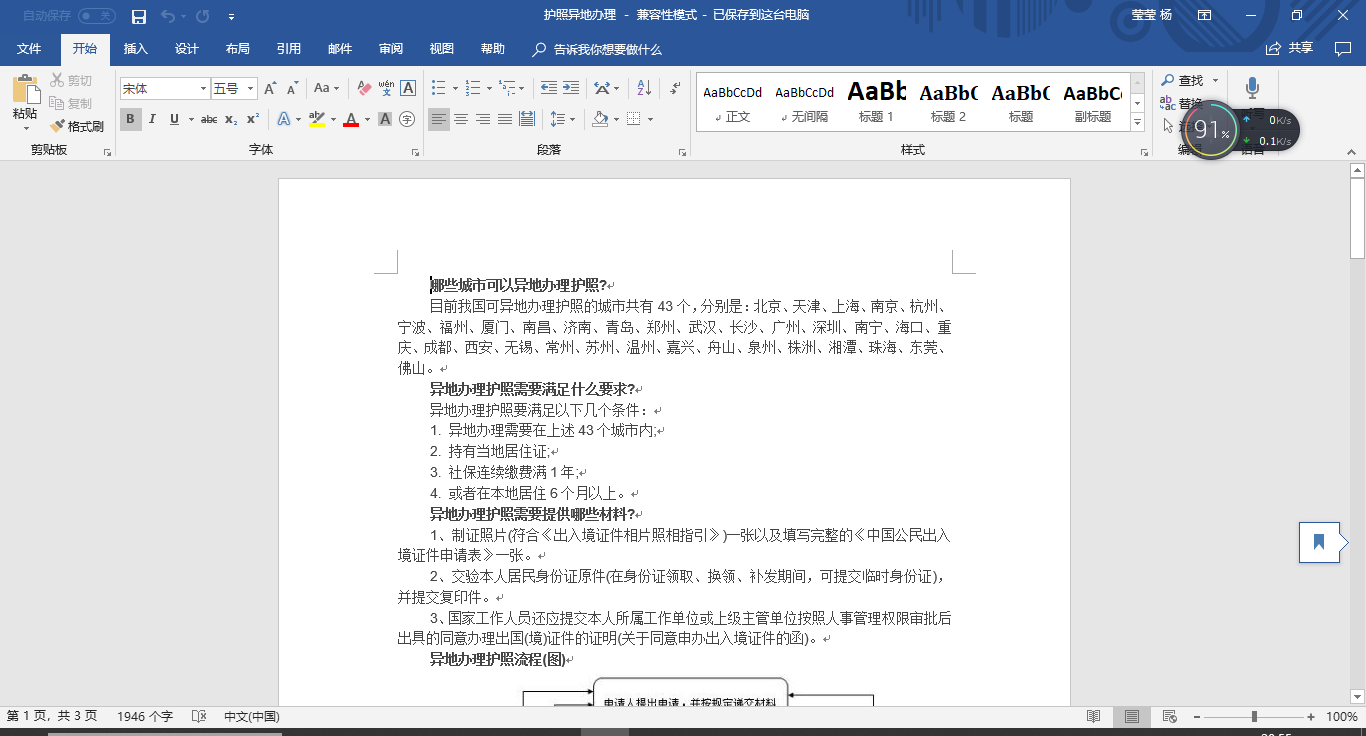Apply the 标题 1 heading style
The image size is (1366, 736).
pyautogui.click(x=877, y=101)
